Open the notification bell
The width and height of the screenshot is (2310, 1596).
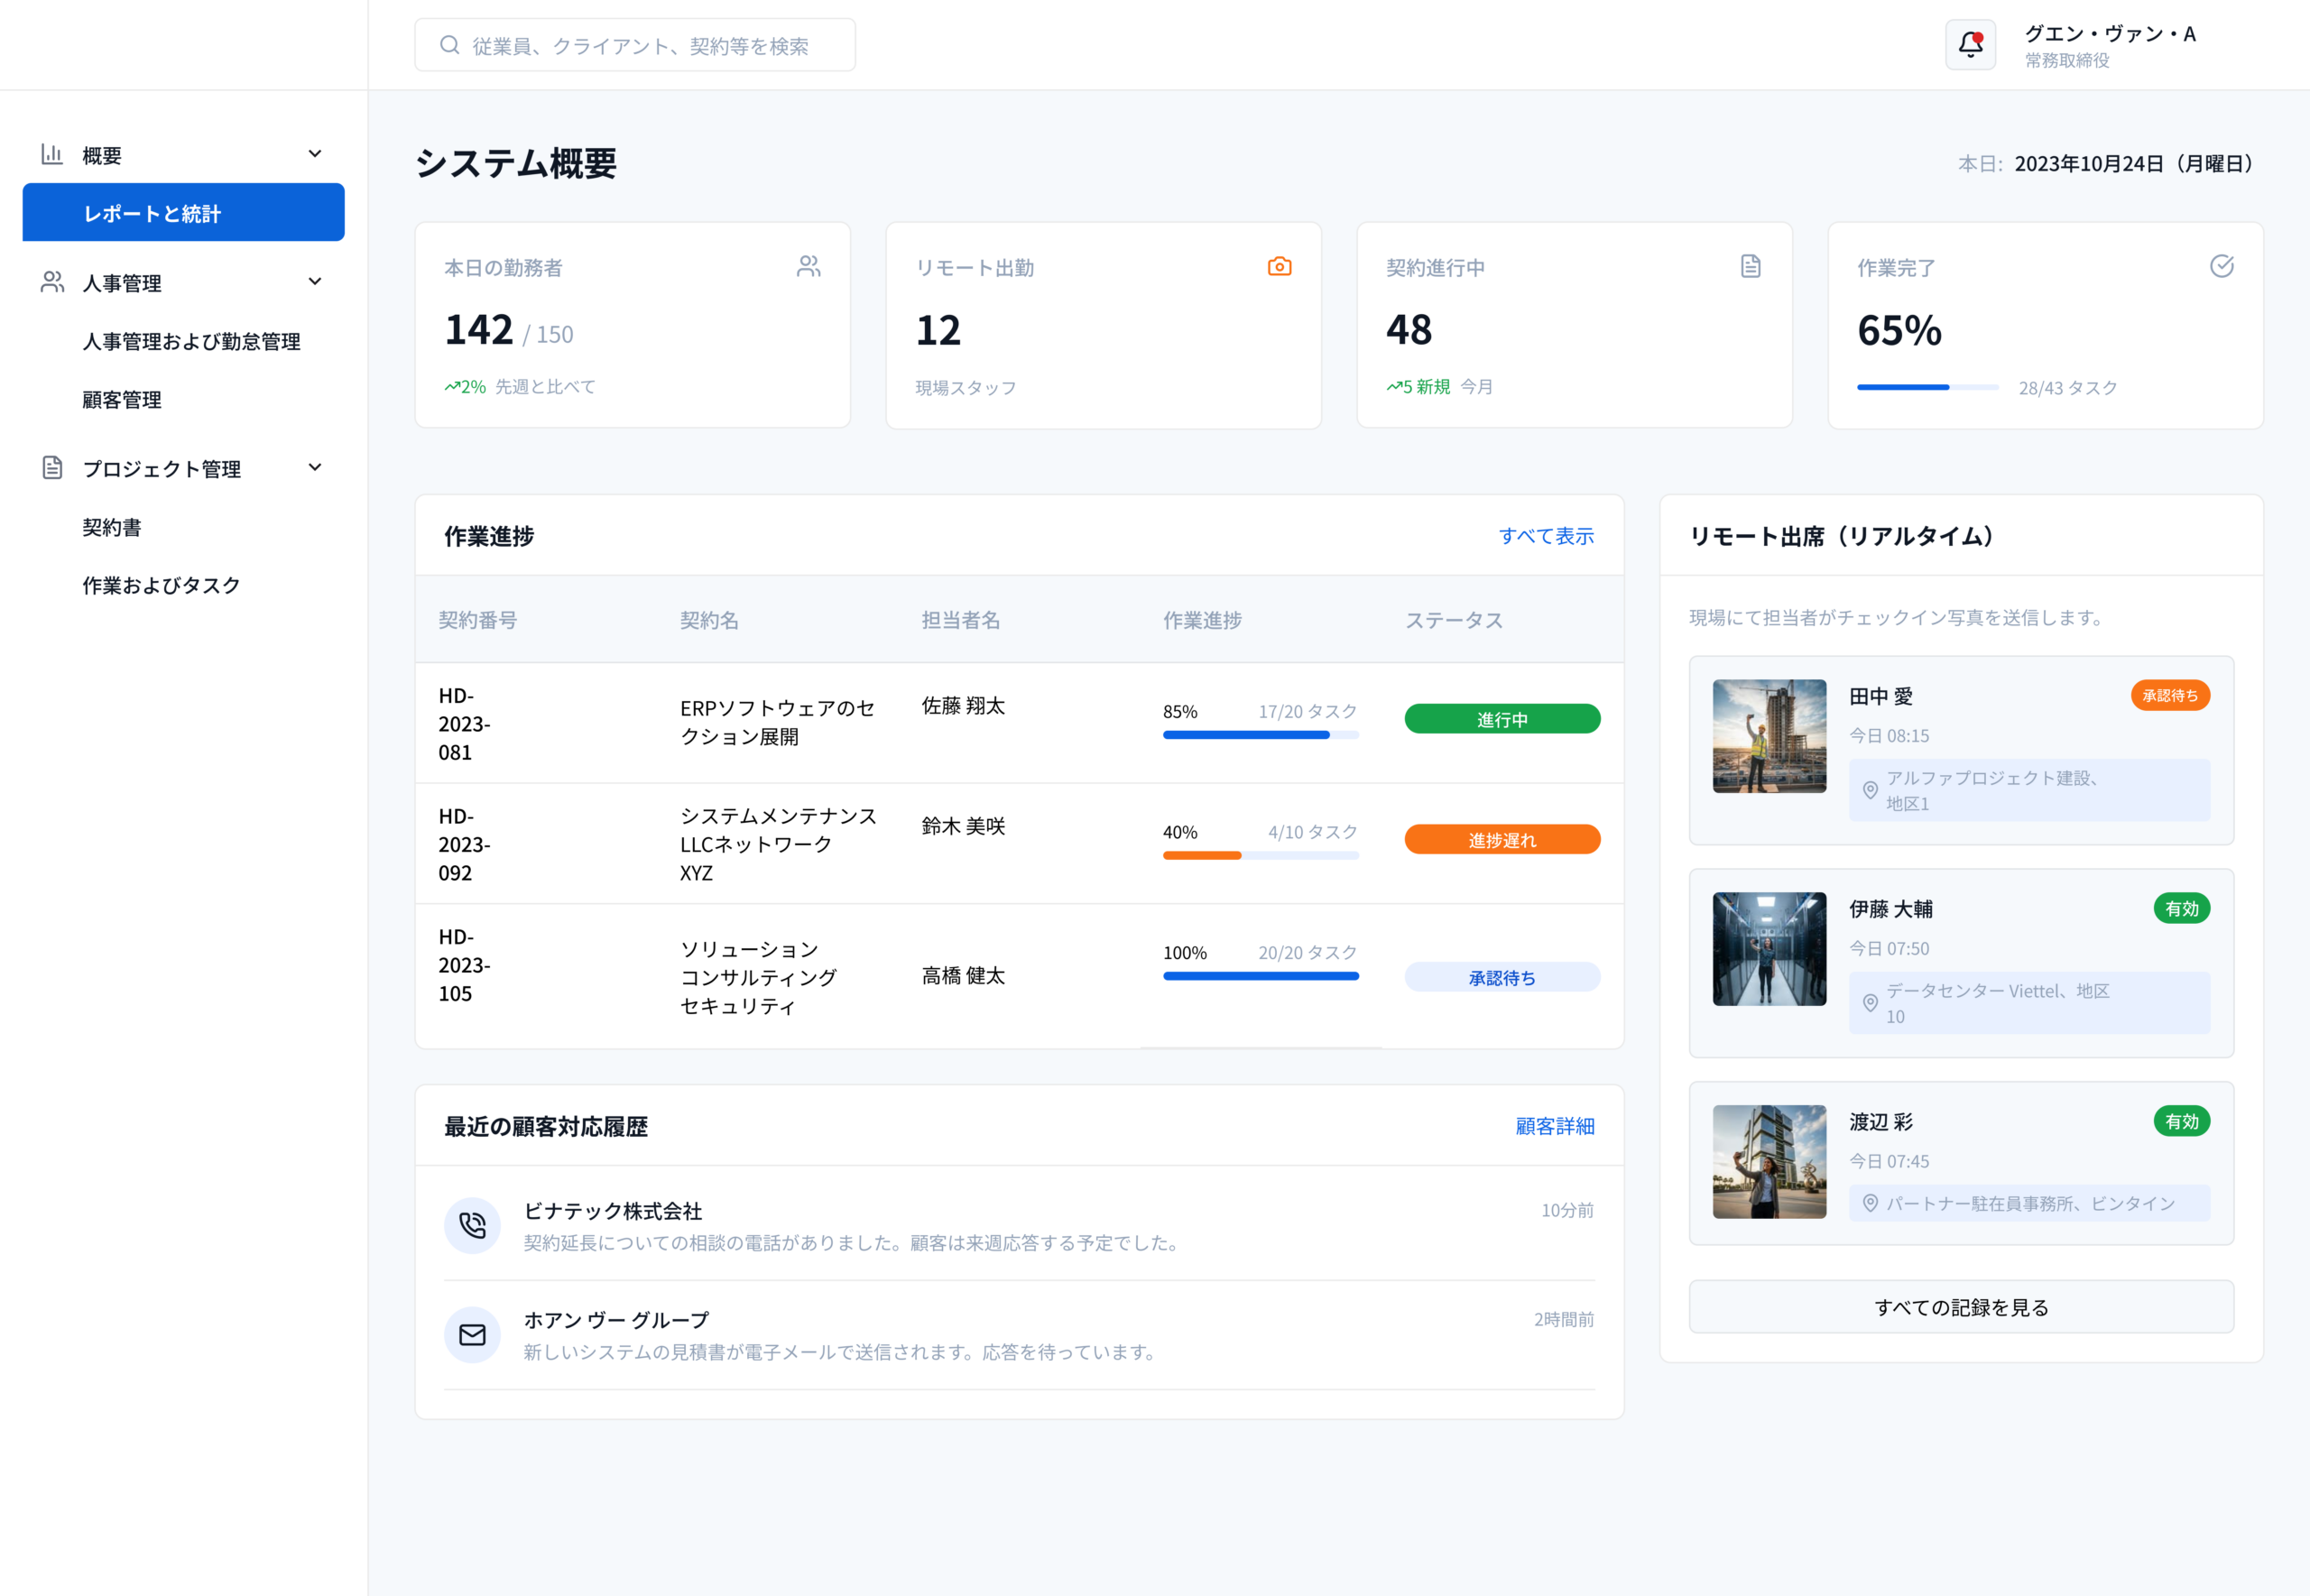[x=1970, y=45]
